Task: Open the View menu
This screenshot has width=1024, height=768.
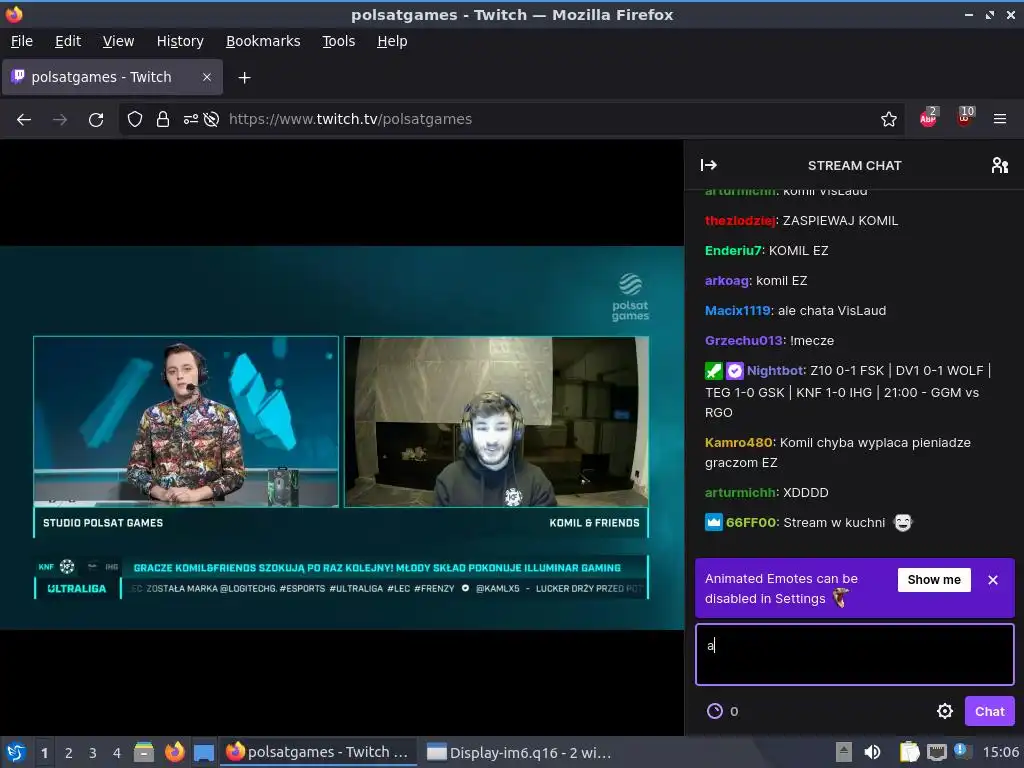Action: [x=118, y=41]
